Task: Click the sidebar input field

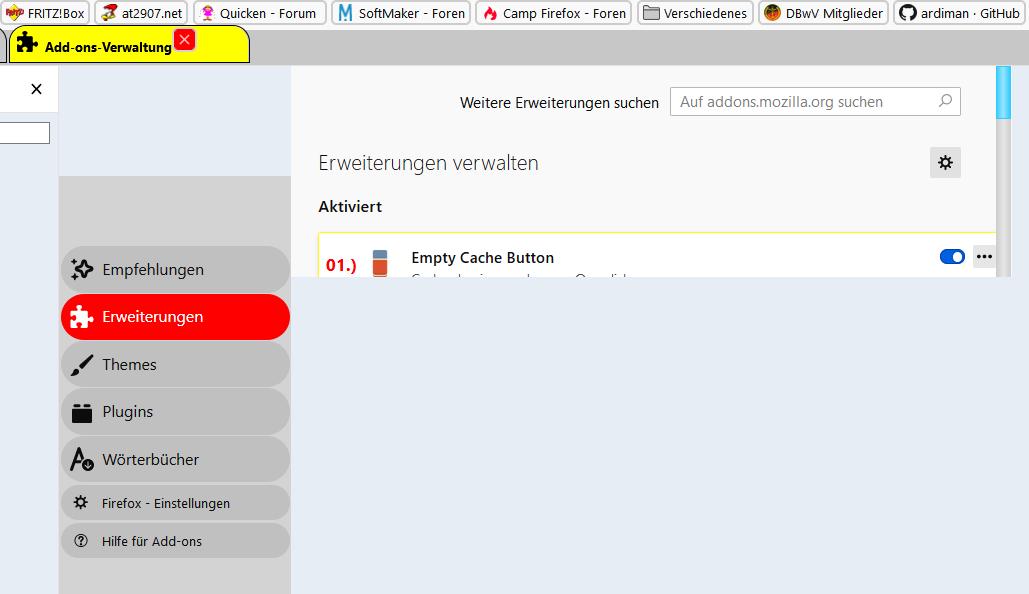Action: (x=24, y=133)
